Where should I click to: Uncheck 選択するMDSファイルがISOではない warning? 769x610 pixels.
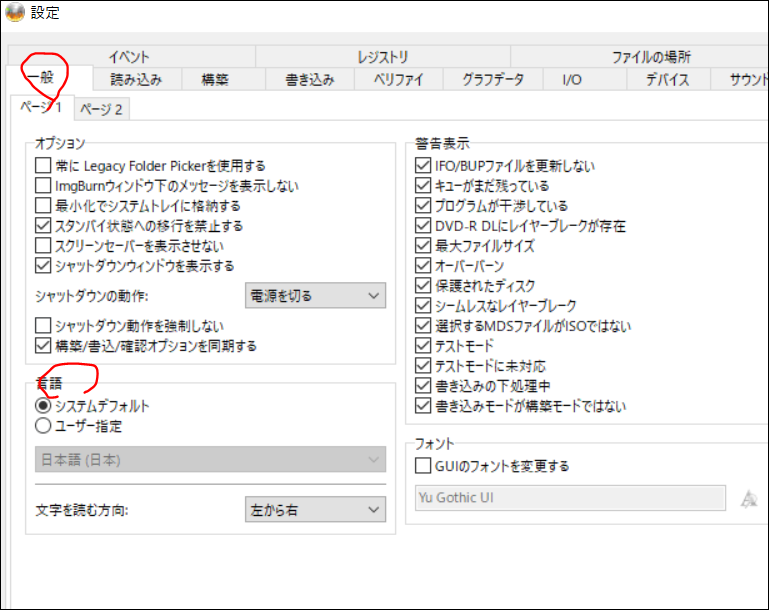coord(423,326)
